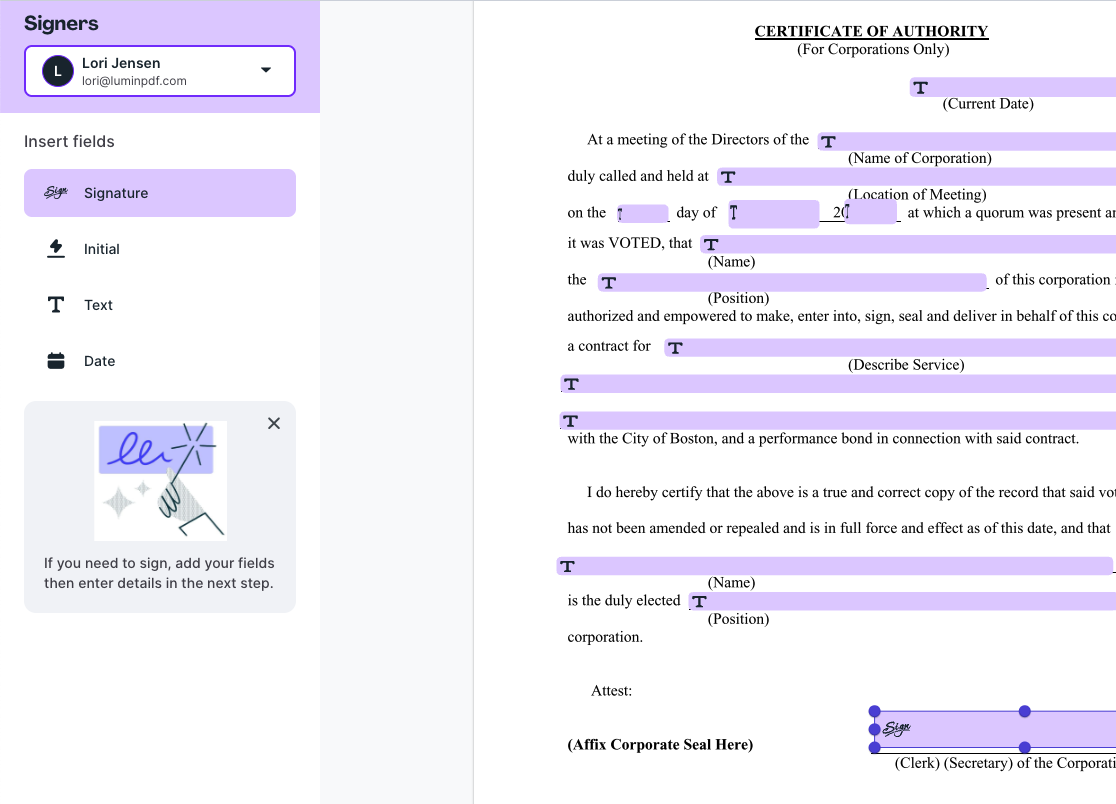Click the month field after 'day of'

click(774, 213)
